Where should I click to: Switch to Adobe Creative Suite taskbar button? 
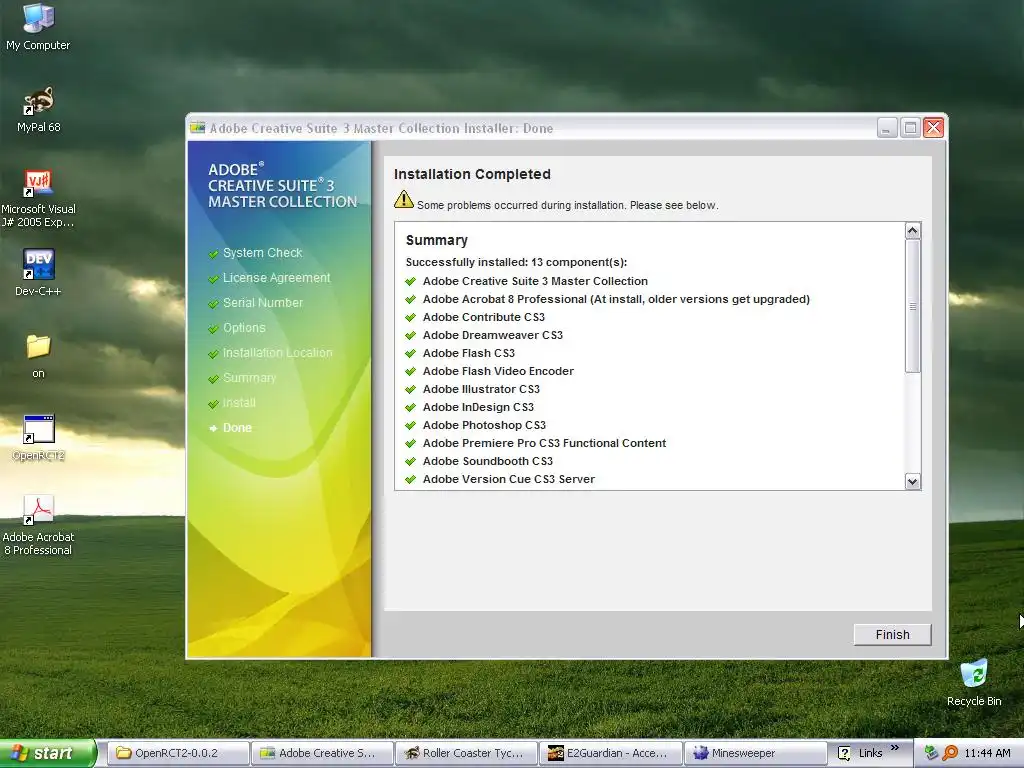point(322,753)
